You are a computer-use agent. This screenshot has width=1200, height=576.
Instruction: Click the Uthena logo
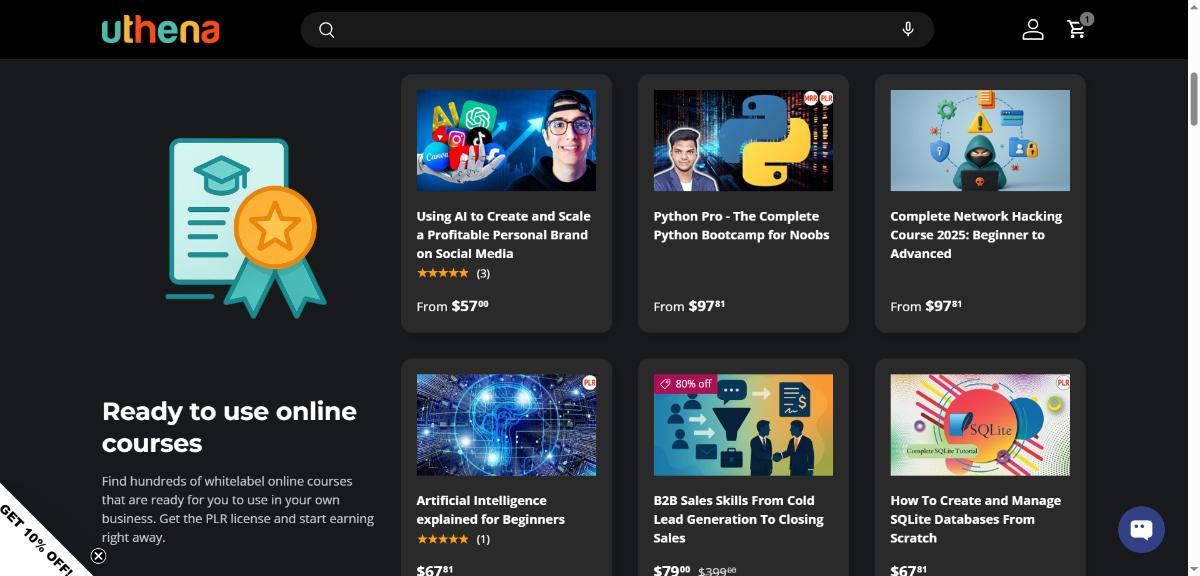(160, 30)
